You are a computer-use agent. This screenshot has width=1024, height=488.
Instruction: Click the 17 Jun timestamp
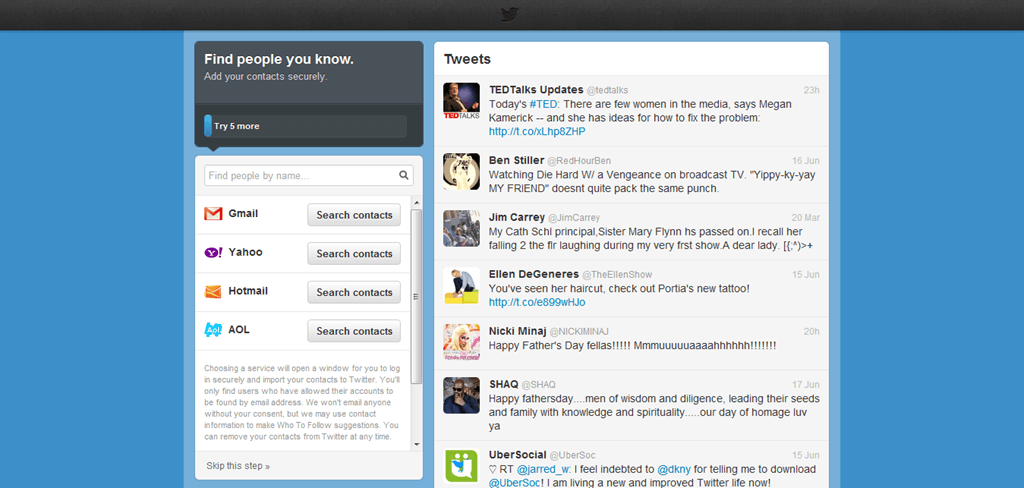point(806,384)
